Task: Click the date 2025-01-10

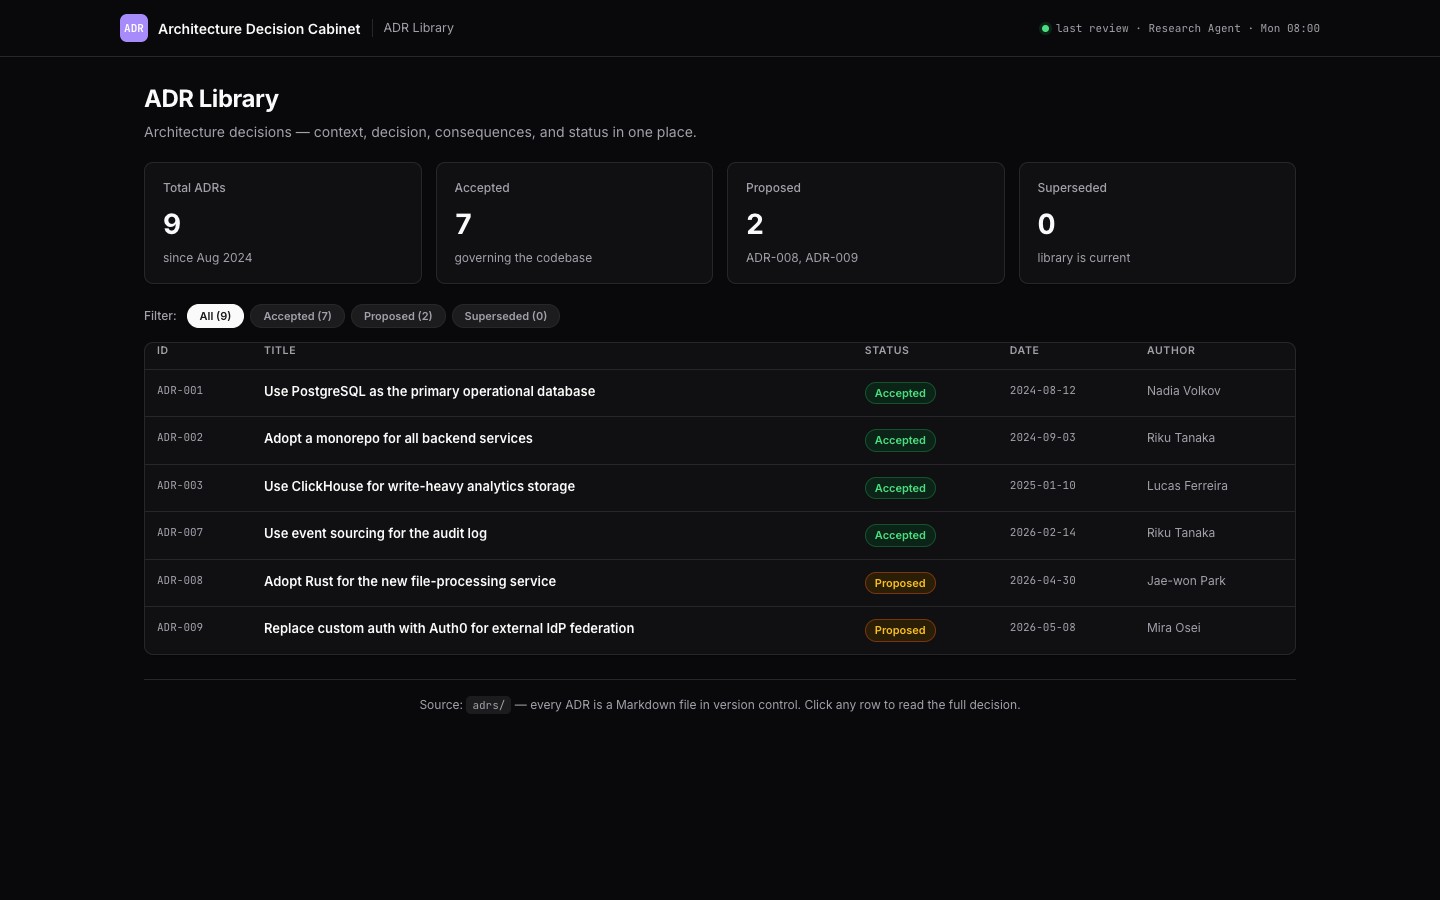Action: coord(1043,486)
